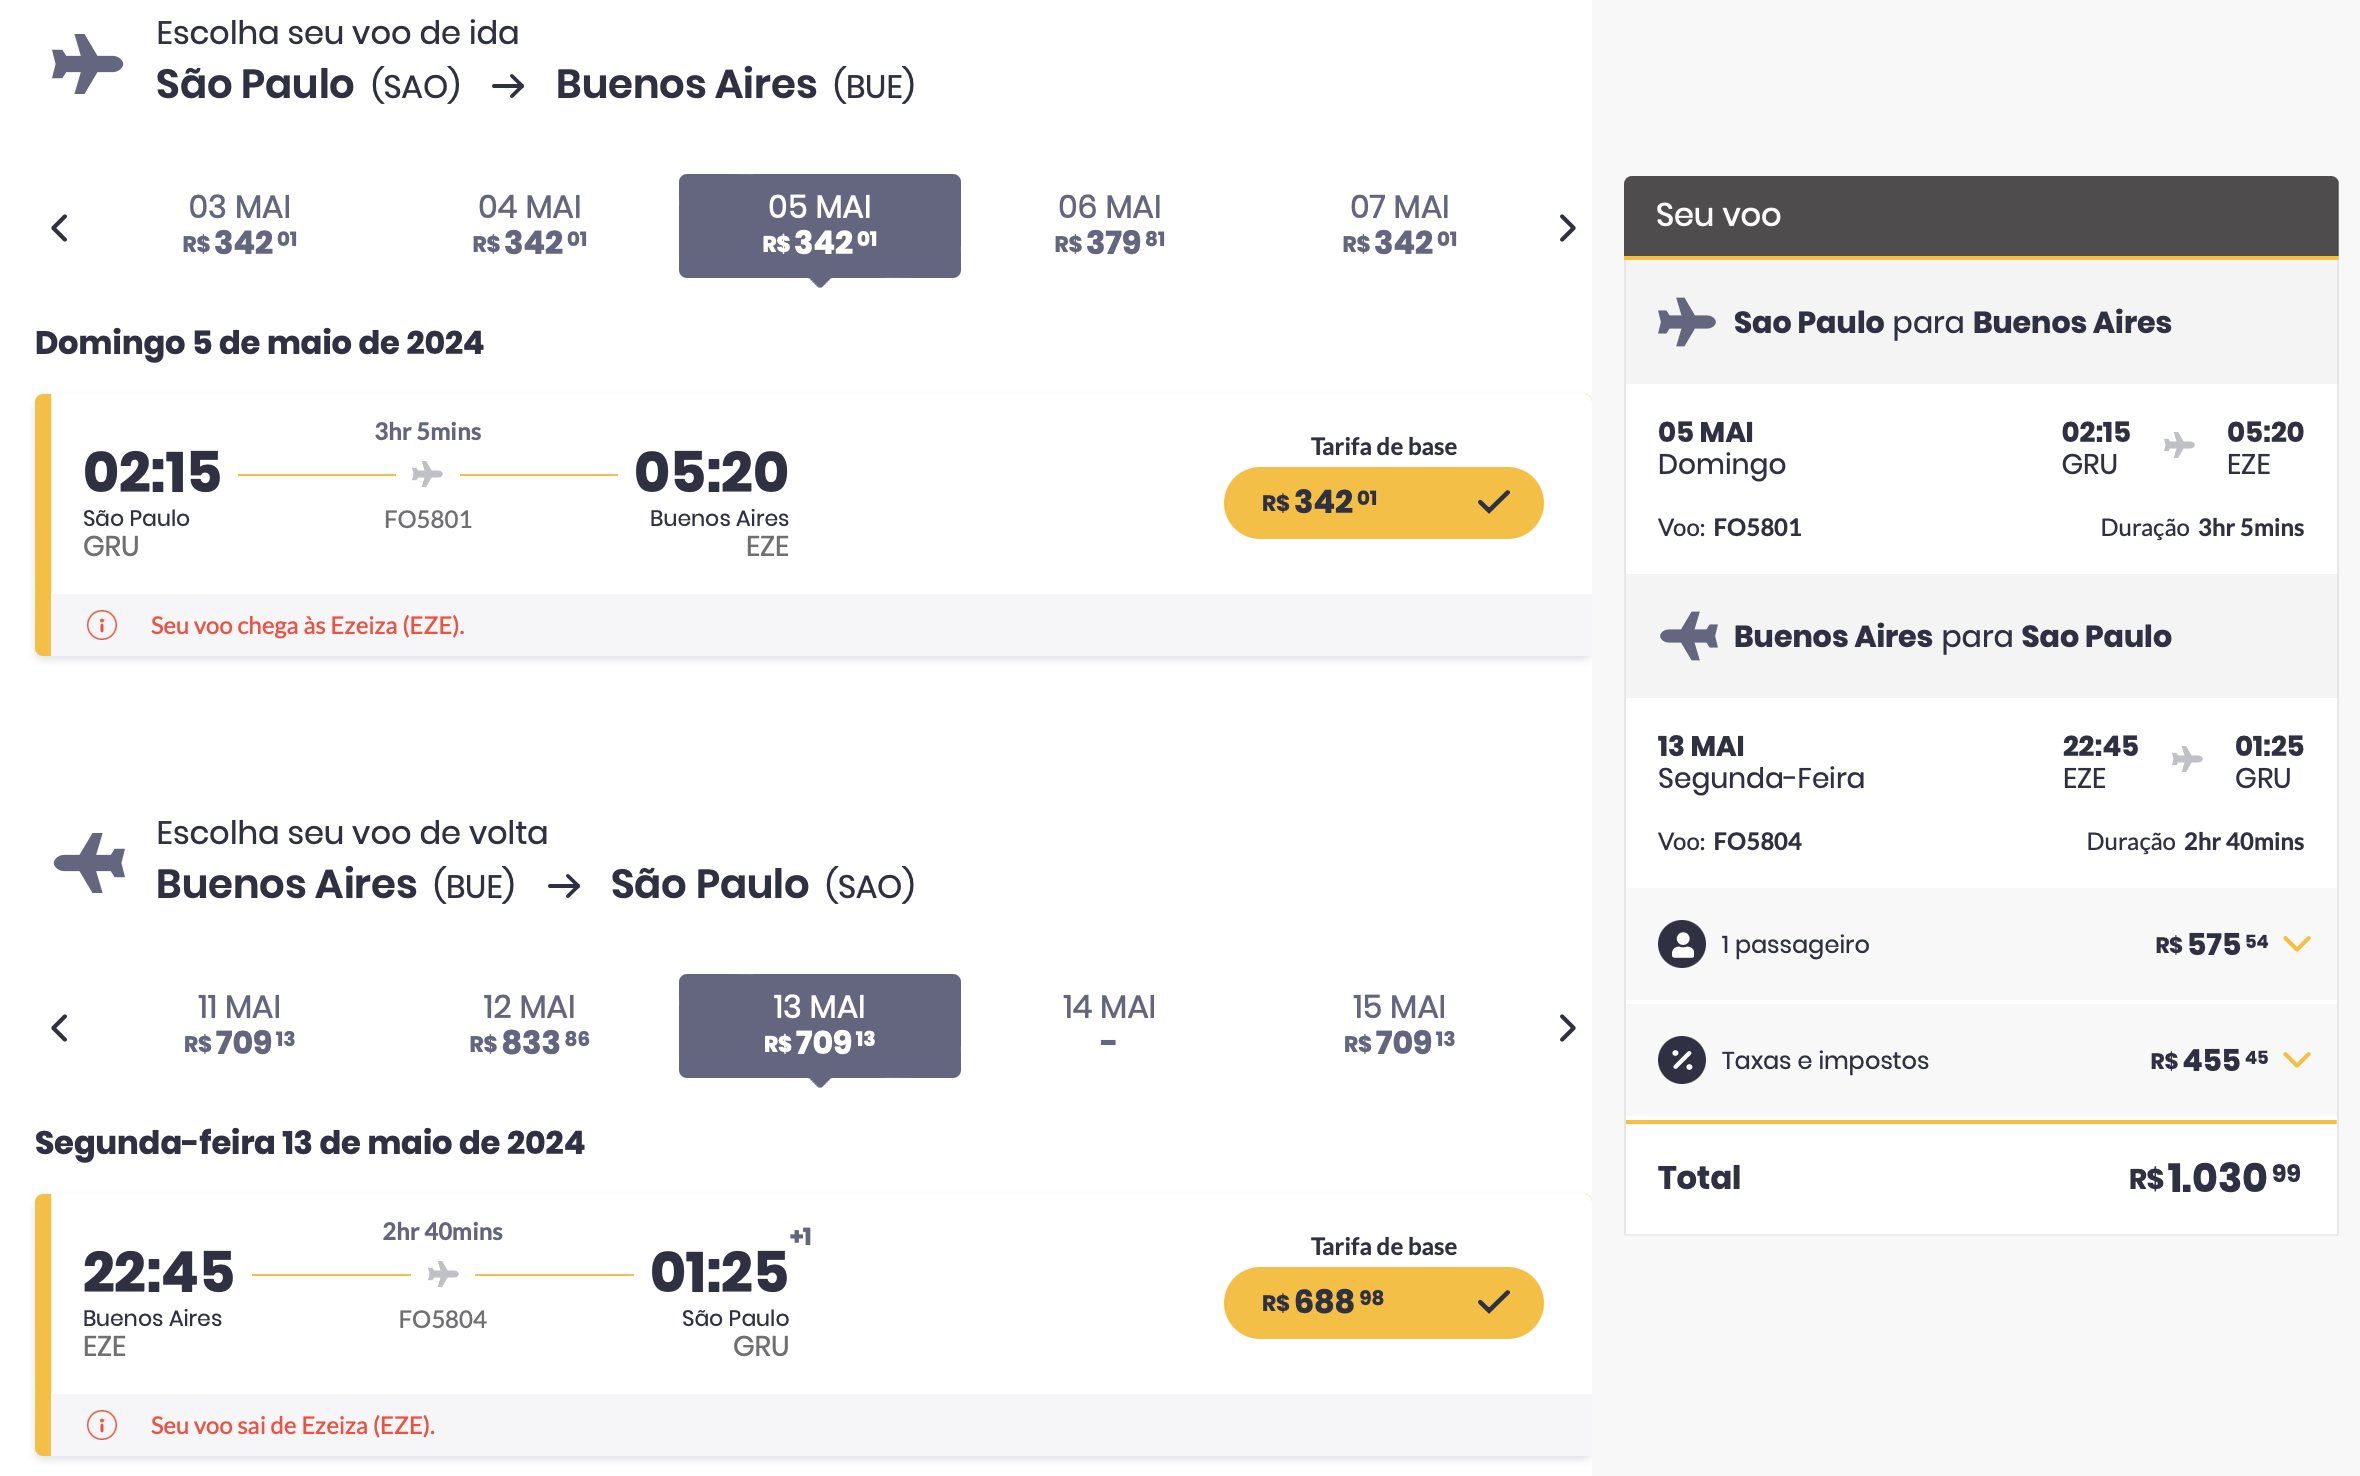
Task: Choose the 15 MAI return date
Action: 1399,1025
